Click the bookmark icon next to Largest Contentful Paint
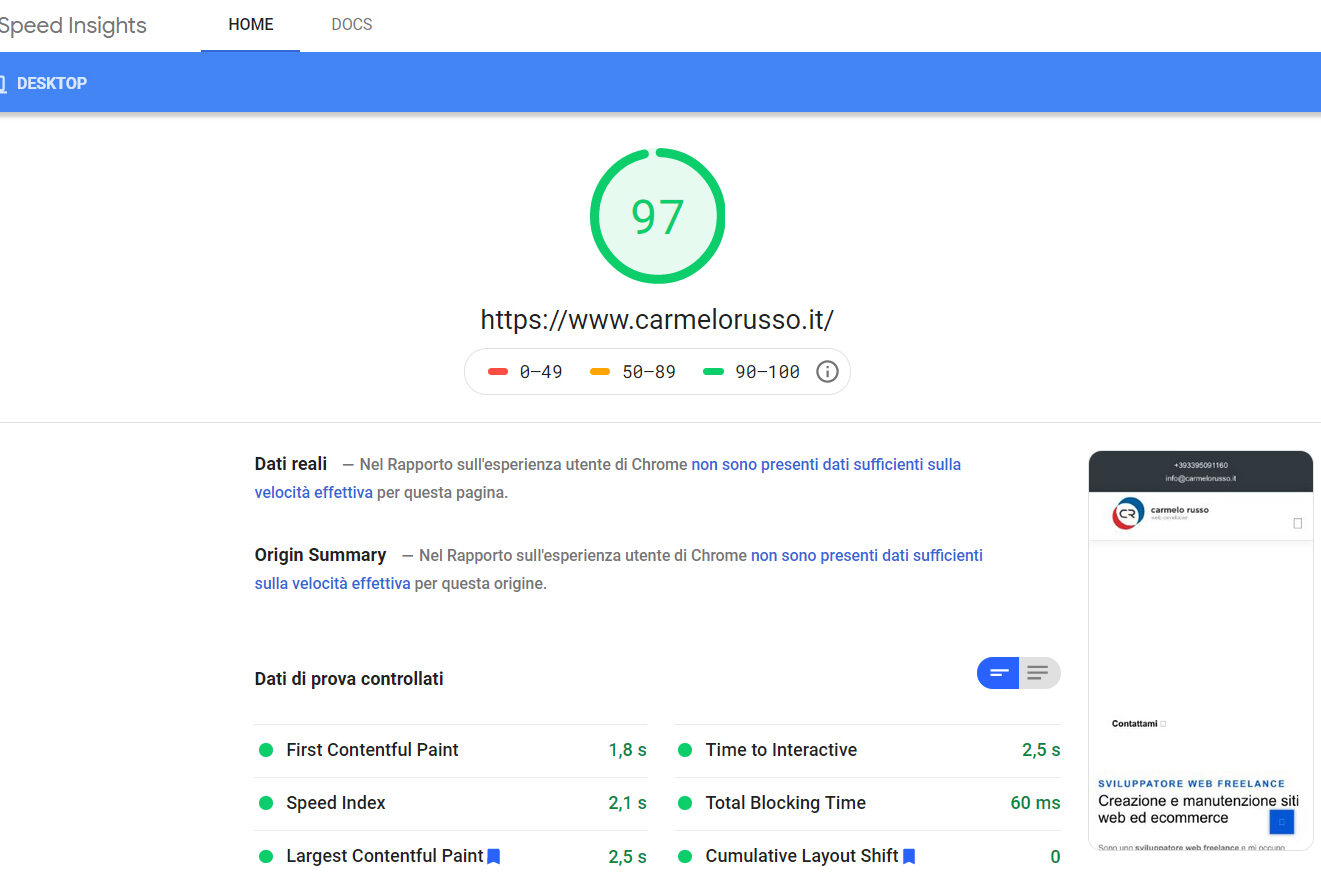The height and width of the screenshot is (881, 1321). coord(493,856)
